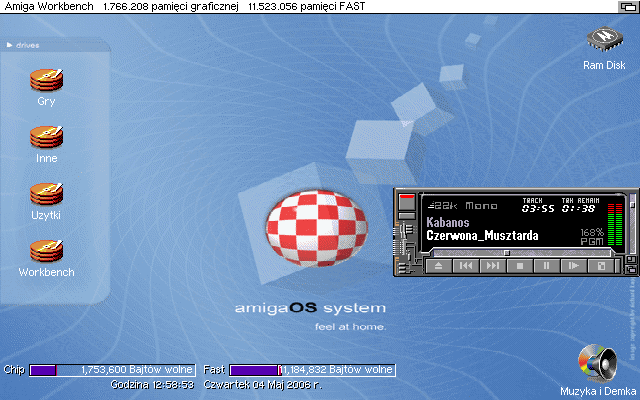
Task: Click the song position slider in player
Action: tap(520, 253)
